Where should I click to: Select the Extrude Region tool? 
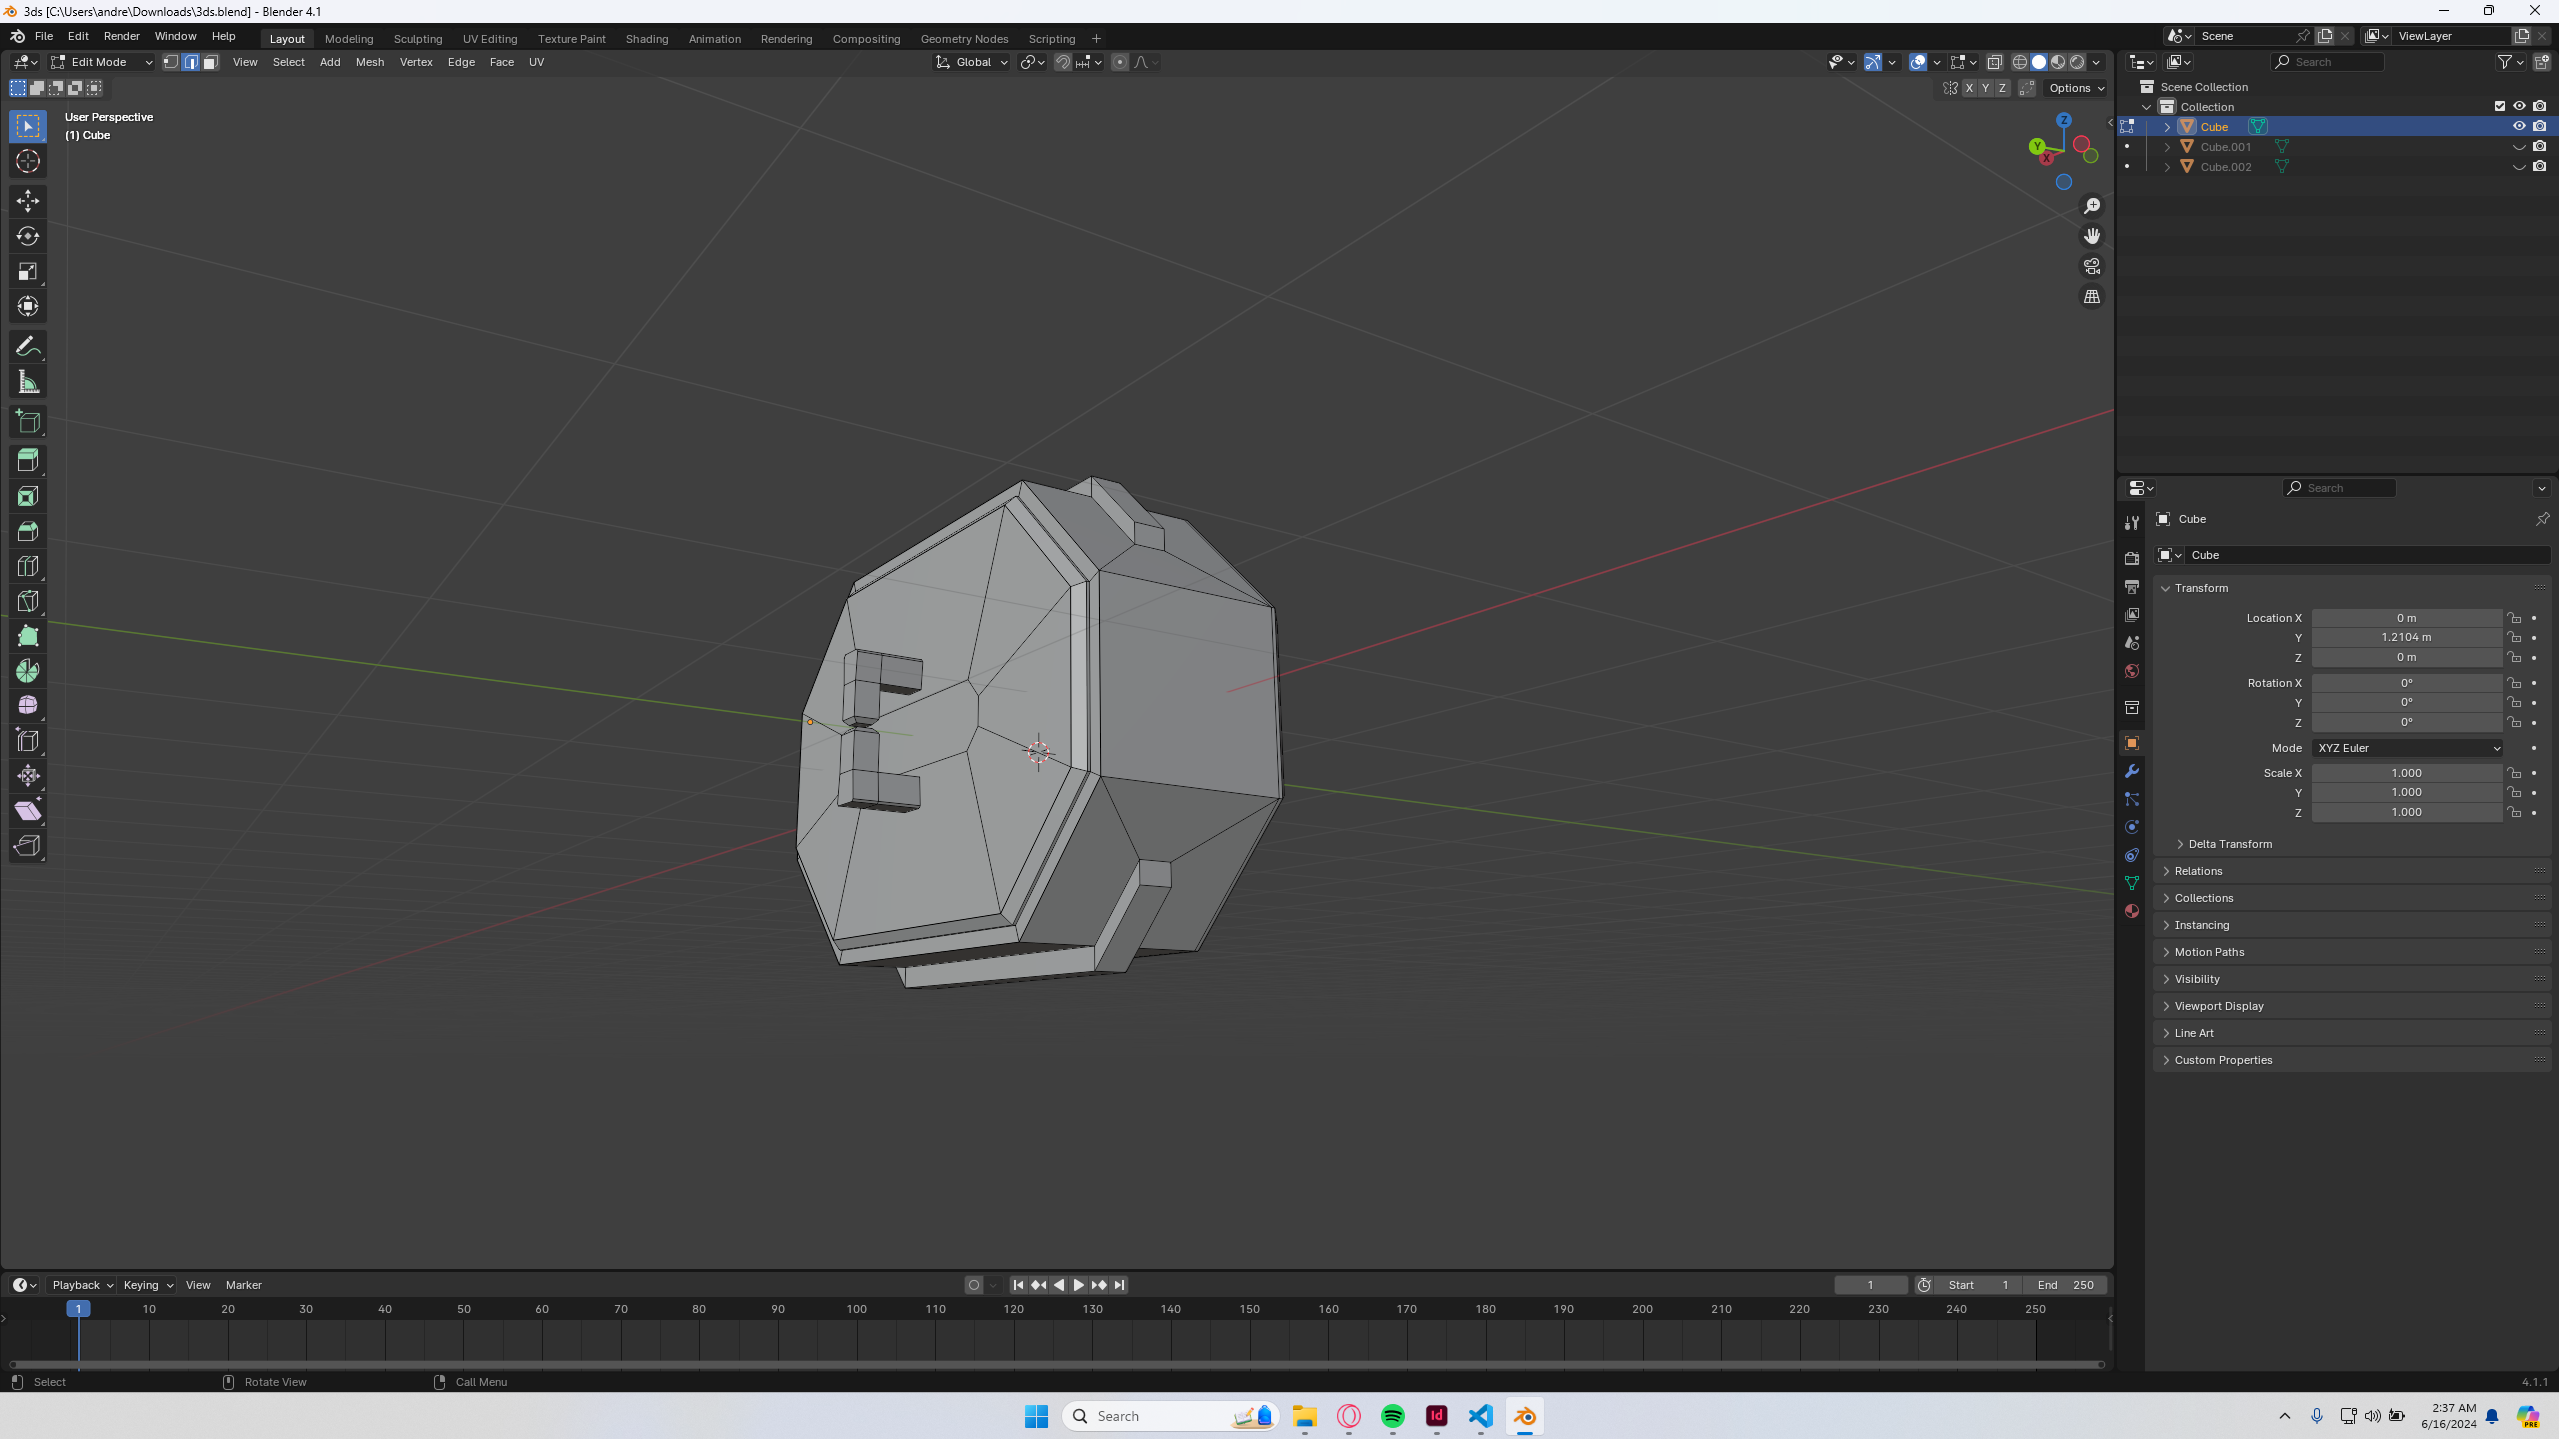(x=28, y=461)
